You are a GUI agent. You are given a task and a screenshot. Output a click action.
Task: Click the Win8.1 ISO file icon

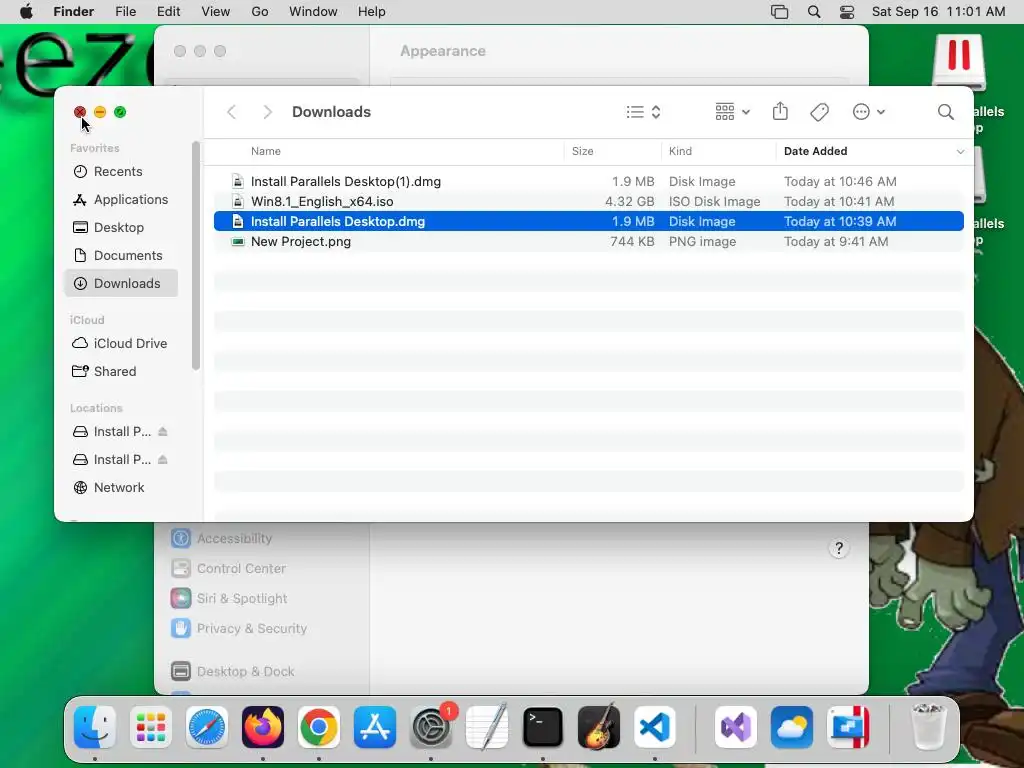238,201
